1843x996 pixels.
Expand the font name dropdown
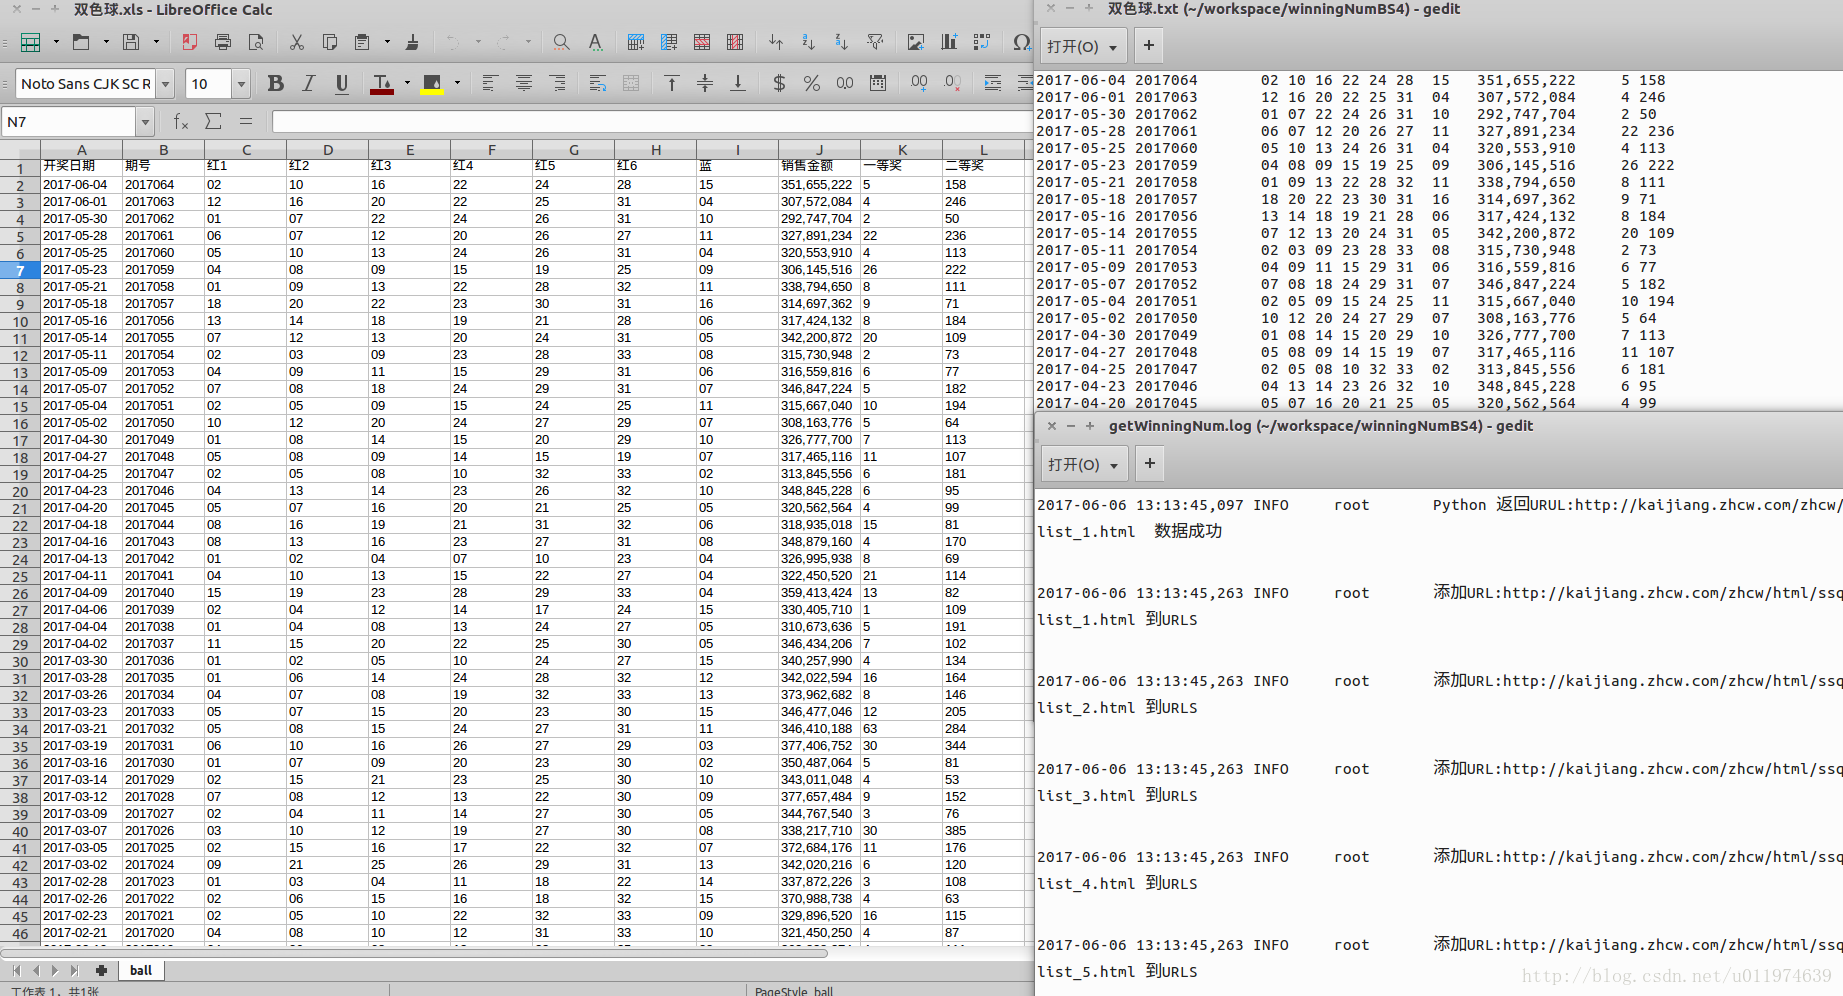(166, 84)
